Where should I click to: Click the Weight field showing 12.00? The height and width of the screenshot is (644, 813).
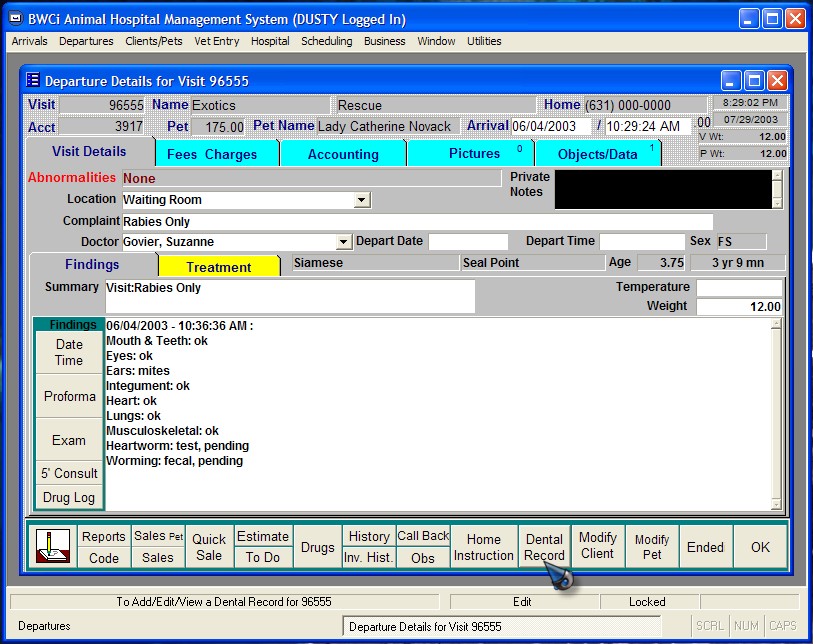click(739, 306)
